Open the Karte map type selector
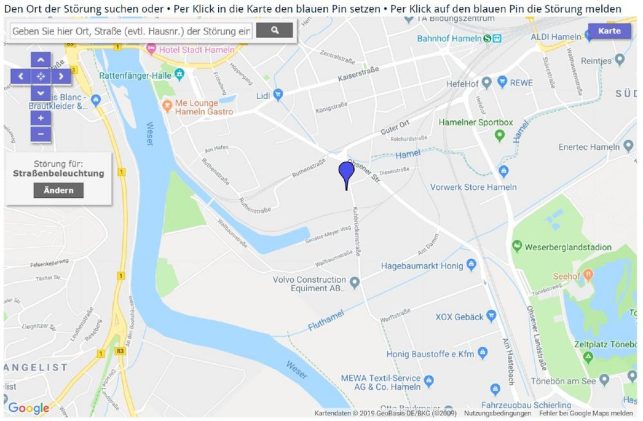The image size is (643, 421). pyautogui.click(x=609, y=31)
